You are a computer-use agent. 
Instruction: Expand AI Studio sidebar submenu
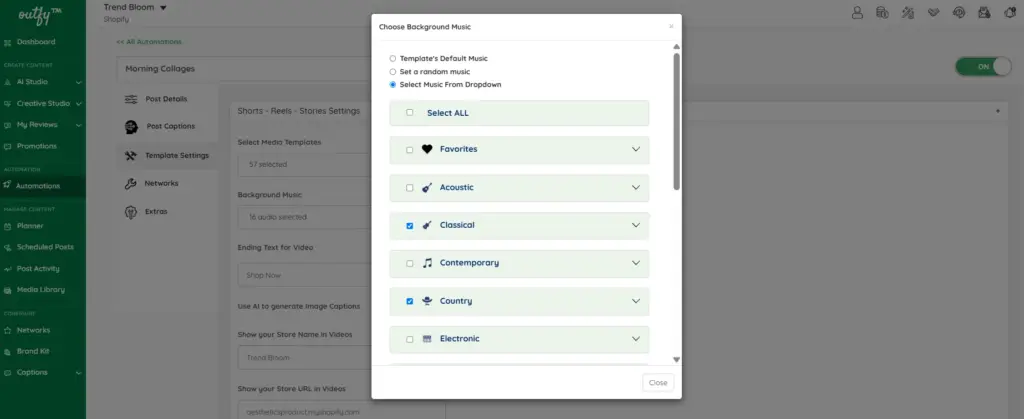(78, 82)
